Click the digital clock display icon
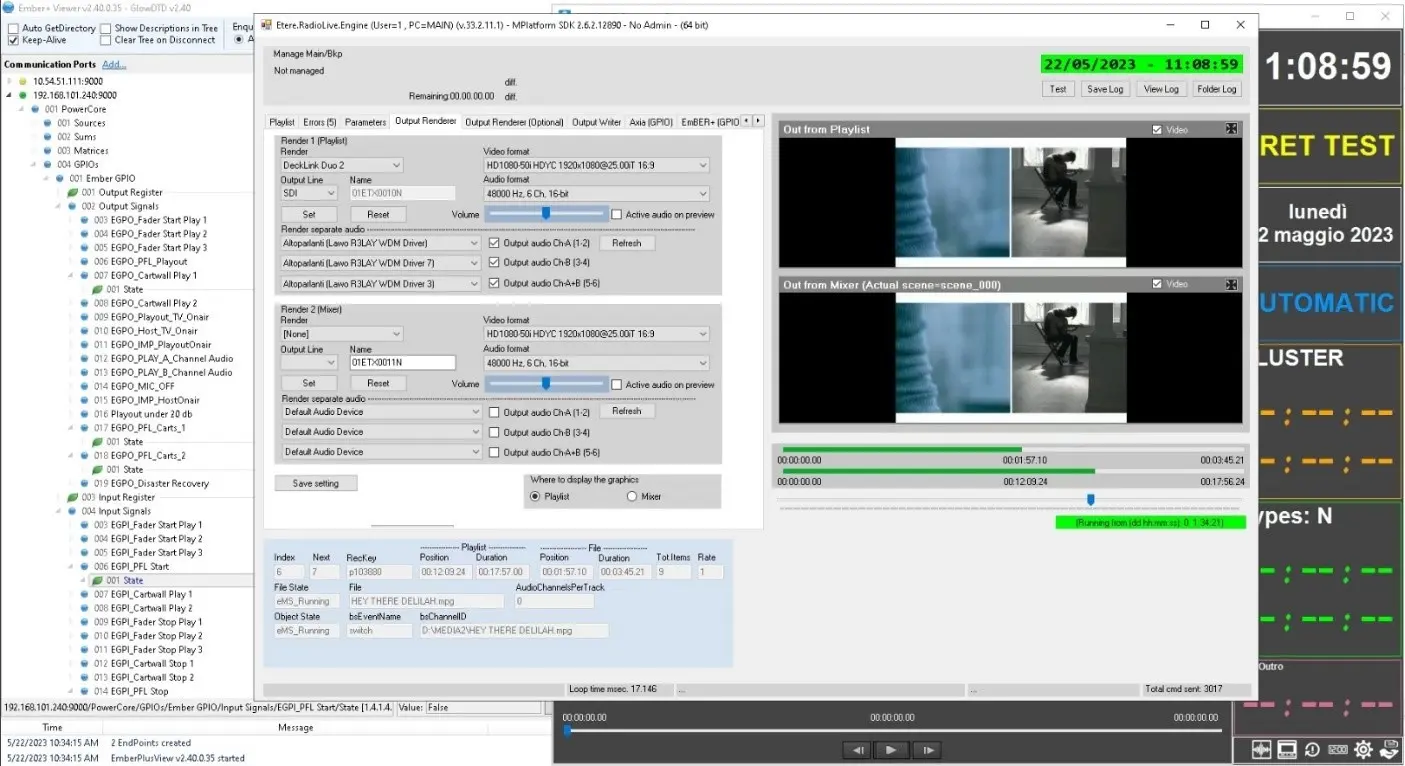 [1338, 750]
